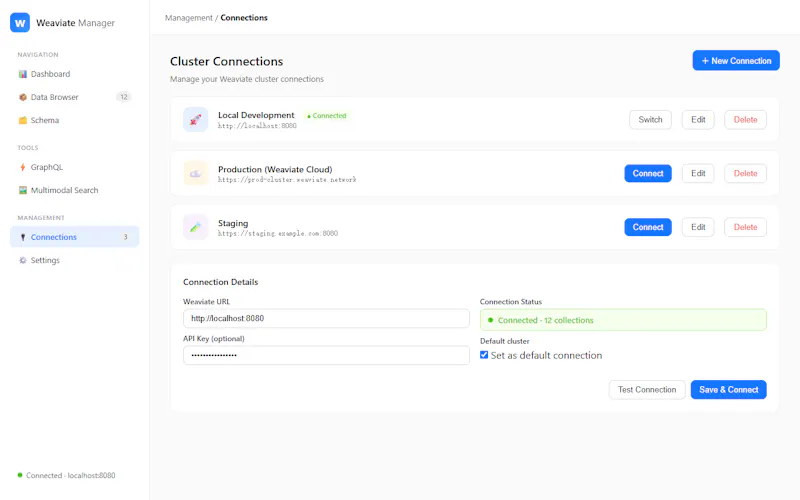The height and width of the screenshot is (500, 800).
Task: Click the Cluster Connections heading
Action: [227, 61]
